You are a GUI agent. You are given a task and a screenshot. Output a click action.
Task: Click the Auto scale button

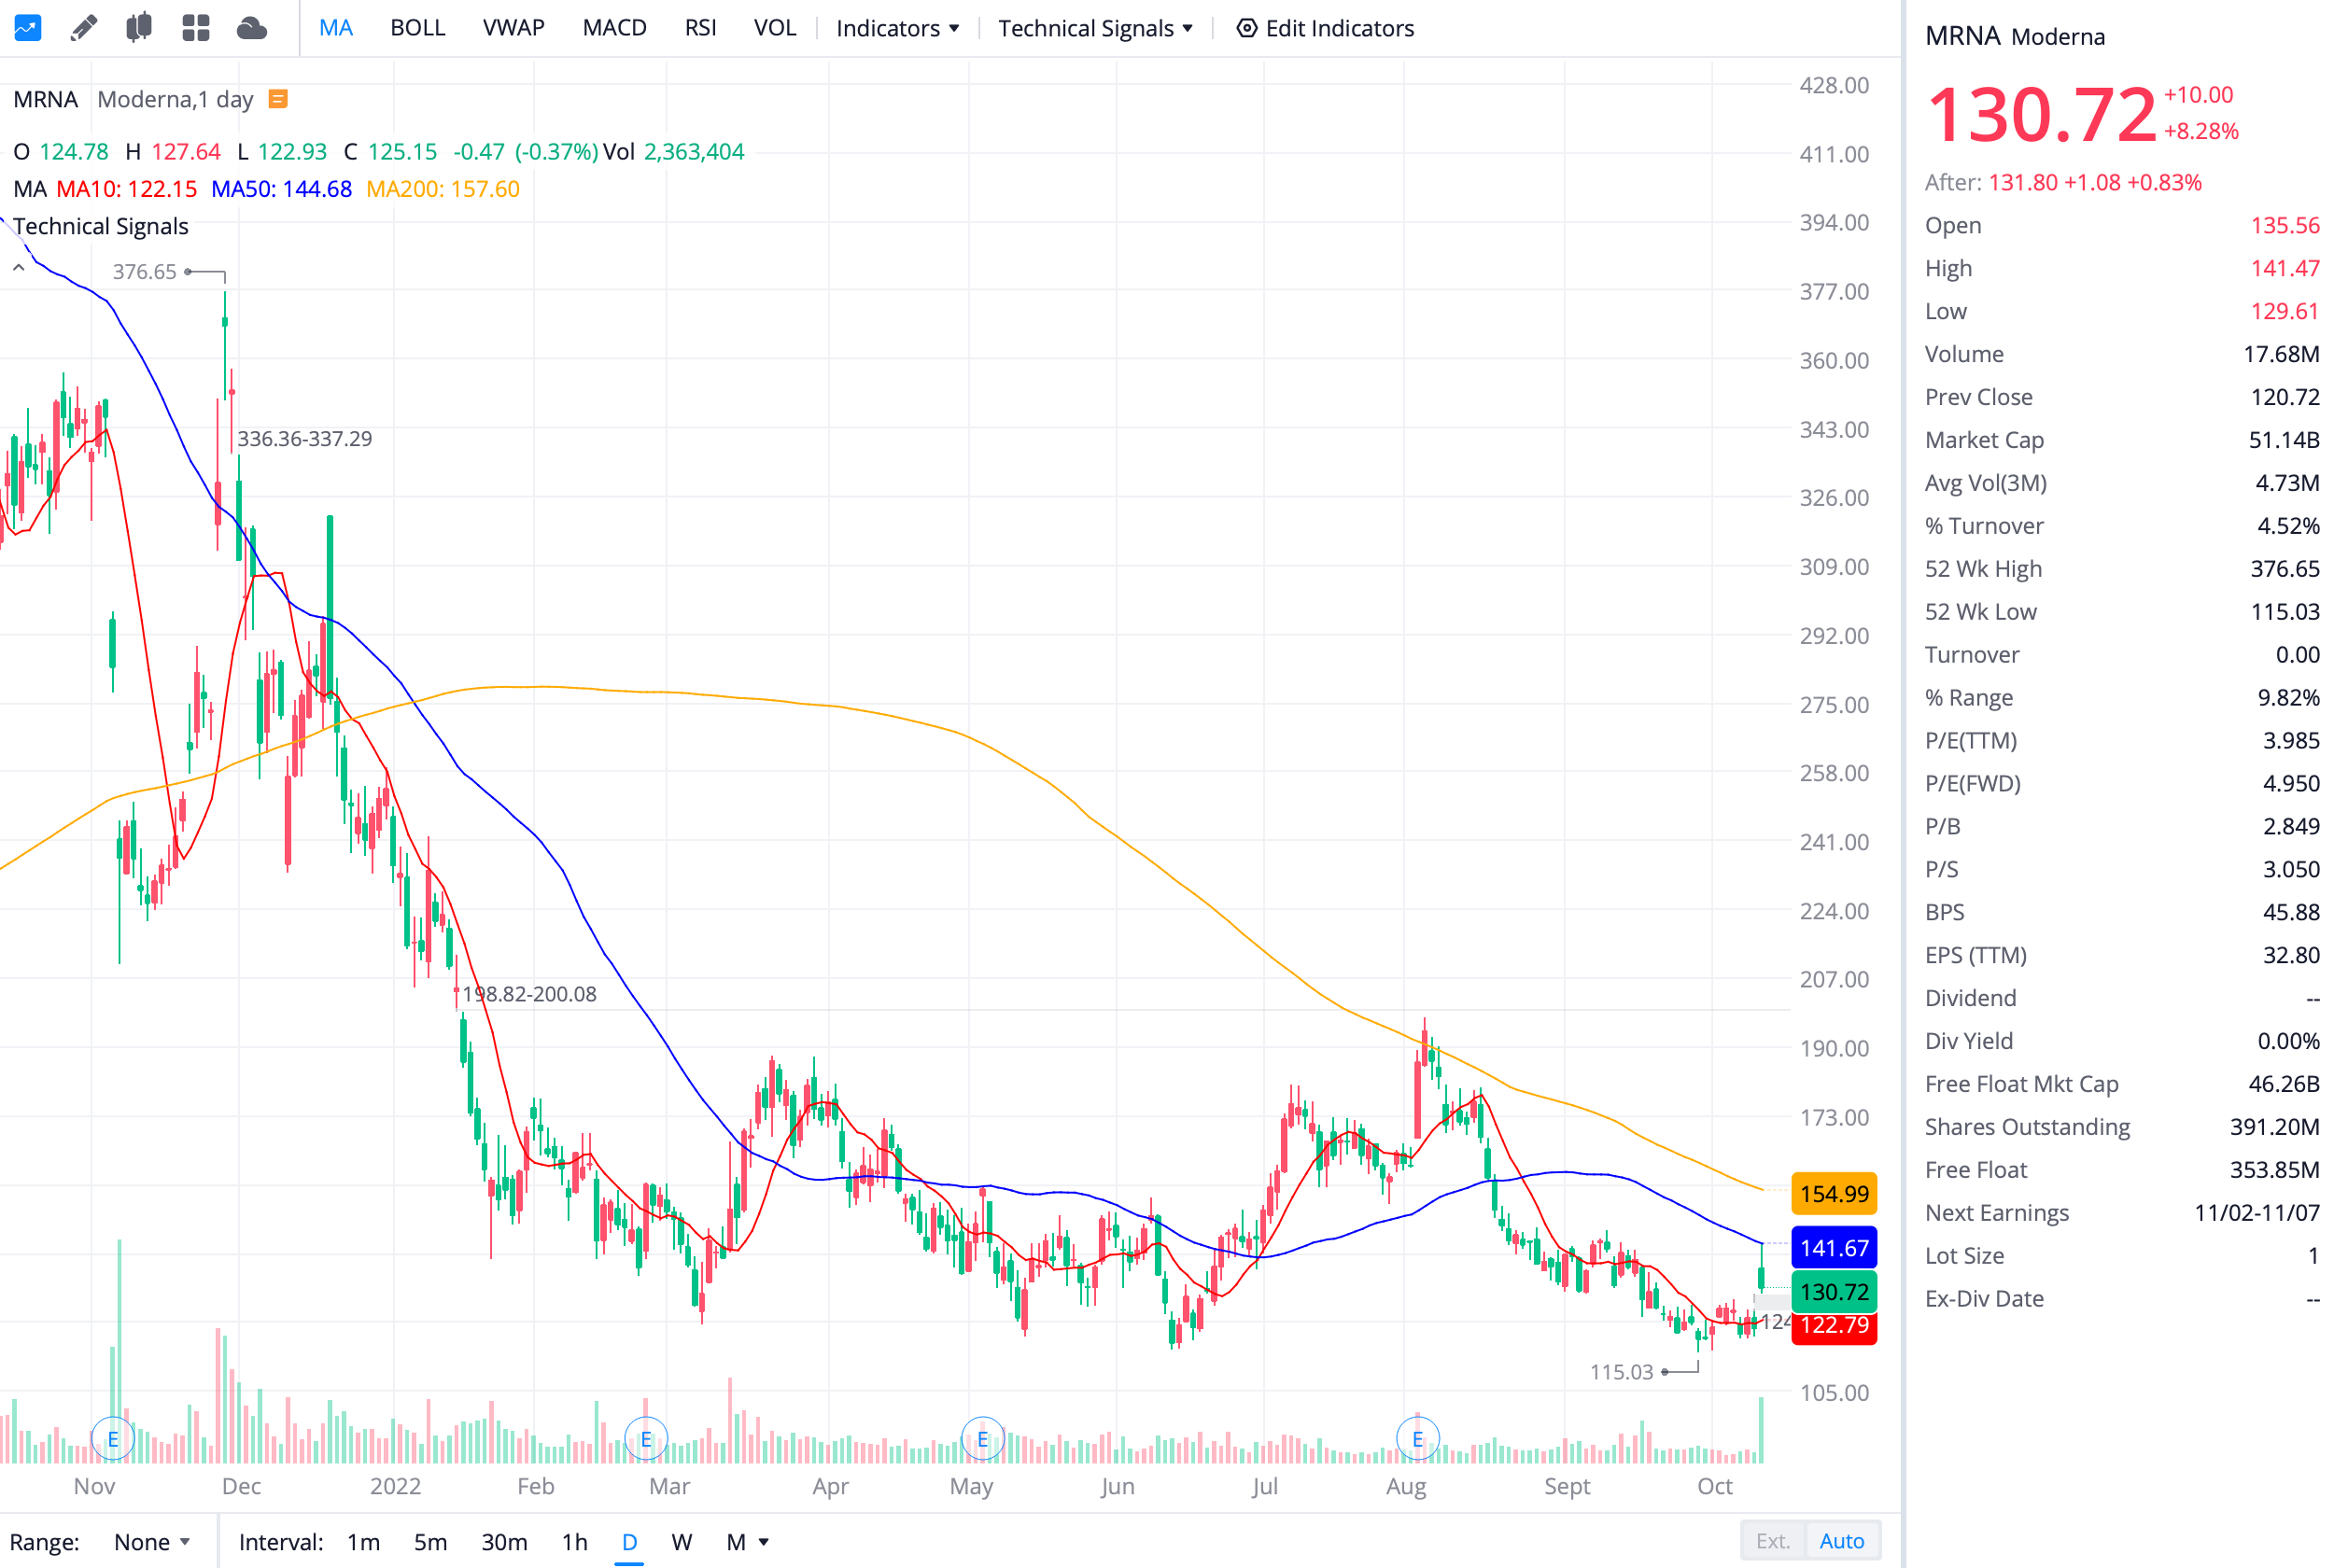click(1841, 1541)
